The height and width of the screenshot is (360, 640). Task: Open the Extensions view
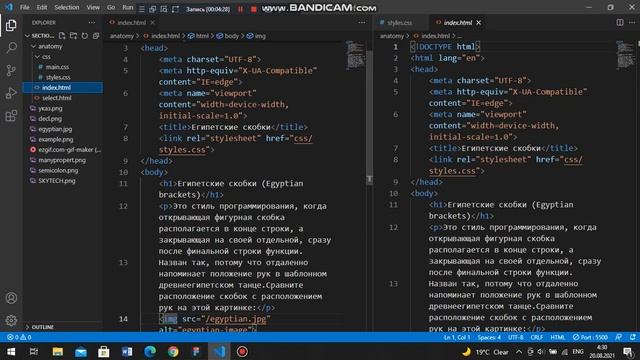tap(11, 116)
